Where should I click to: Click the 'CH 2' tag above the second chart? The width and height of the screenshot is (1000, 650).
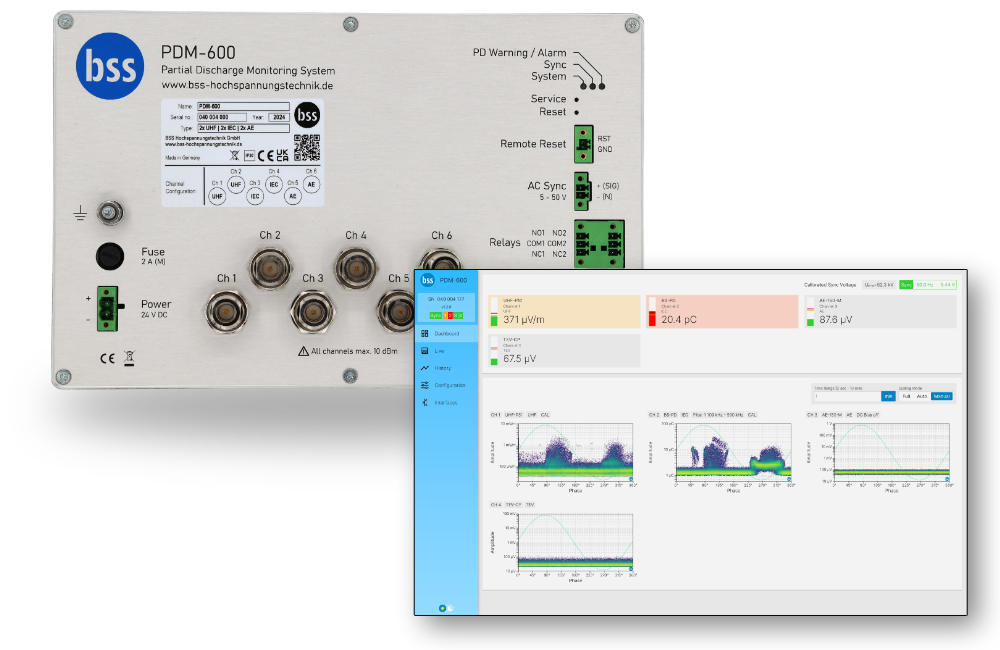(654, 415)
